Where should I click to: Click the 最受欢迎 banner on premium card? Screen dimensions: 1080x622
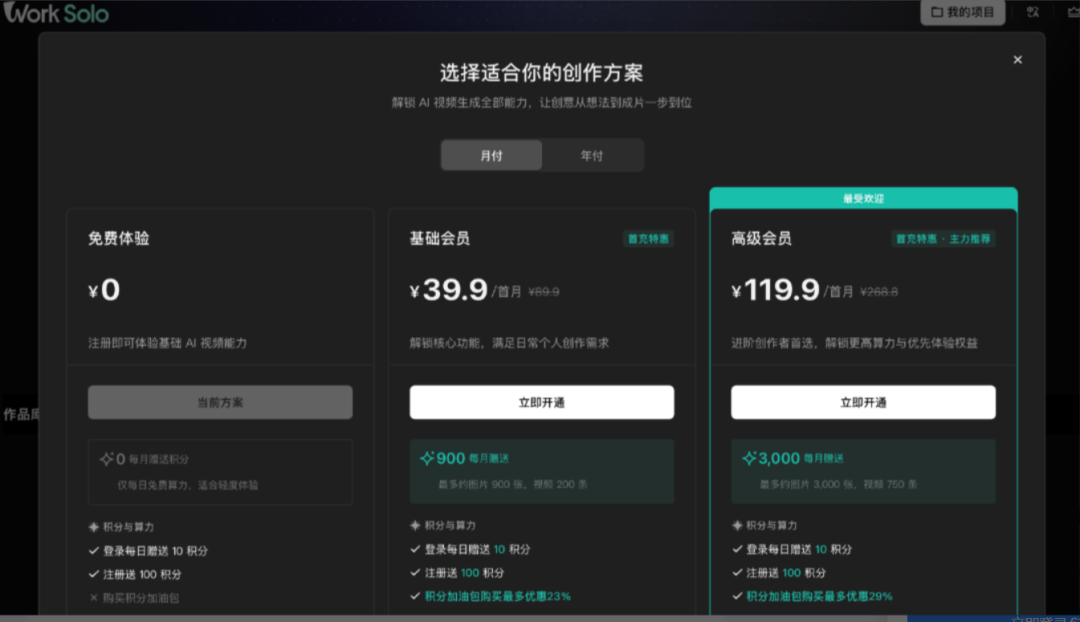point(863,198)
